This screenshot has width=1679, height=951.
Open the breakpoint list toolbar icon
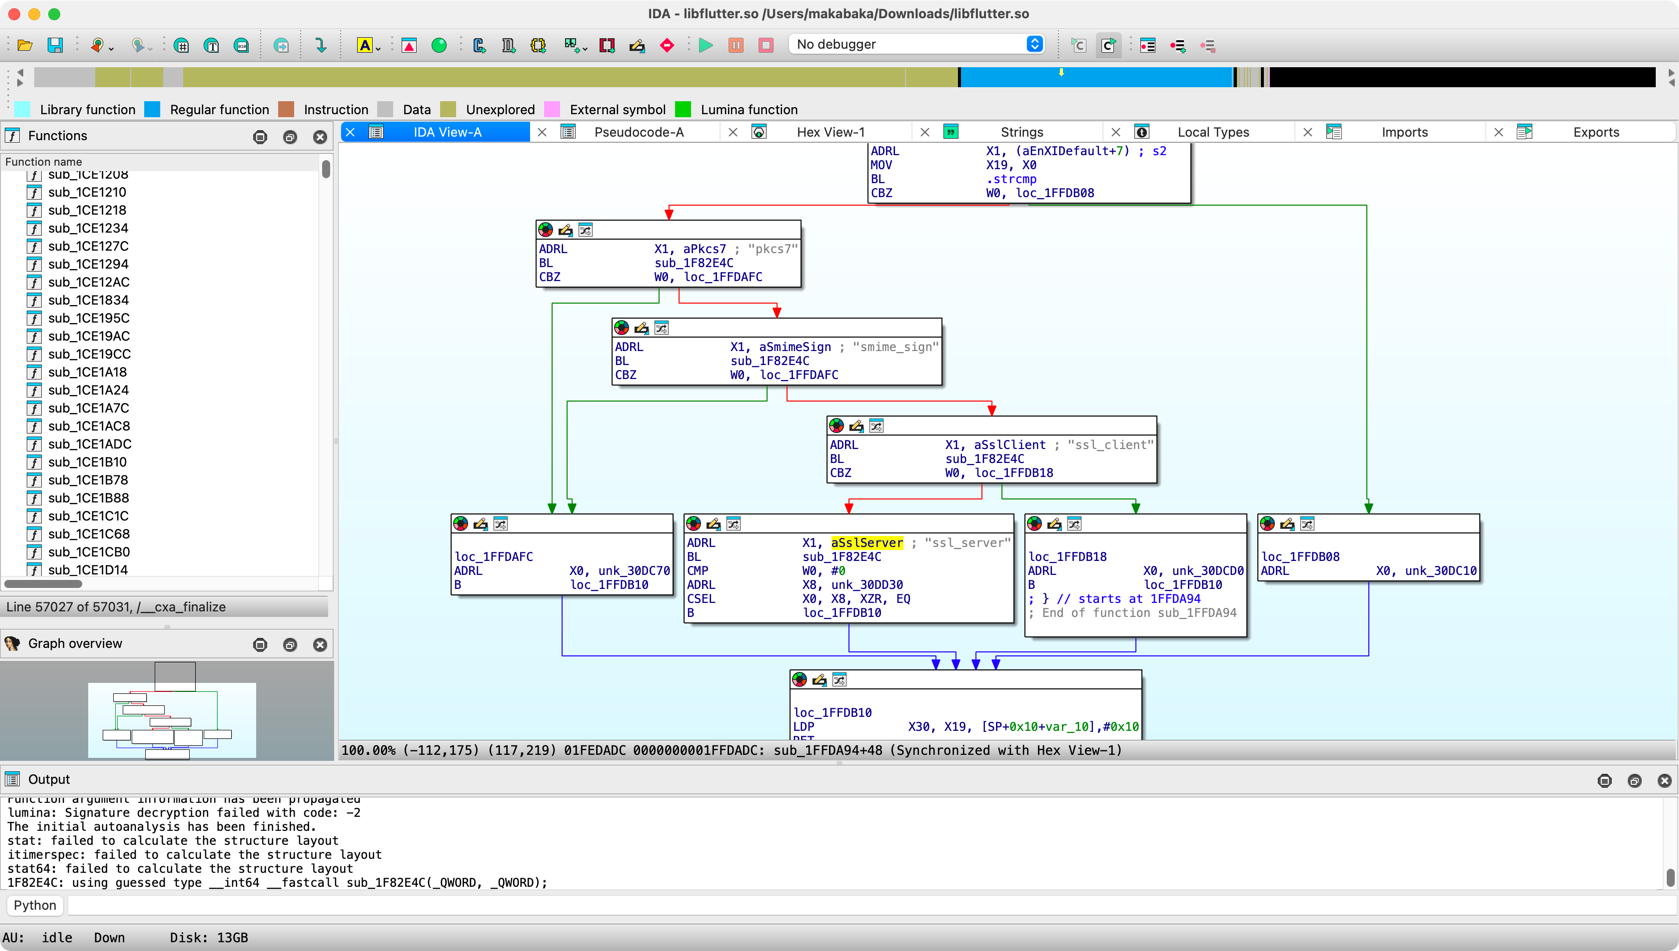pos(1148,45)
